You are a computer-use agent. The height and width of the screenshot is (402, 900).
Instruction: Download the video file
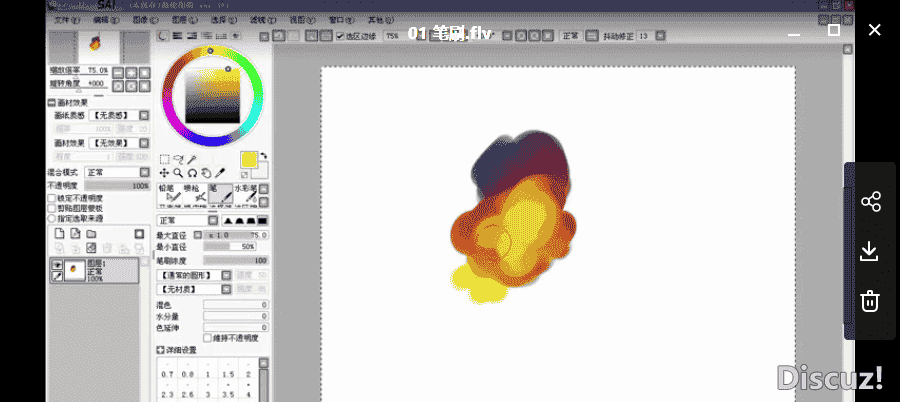(x=870, y=252)
